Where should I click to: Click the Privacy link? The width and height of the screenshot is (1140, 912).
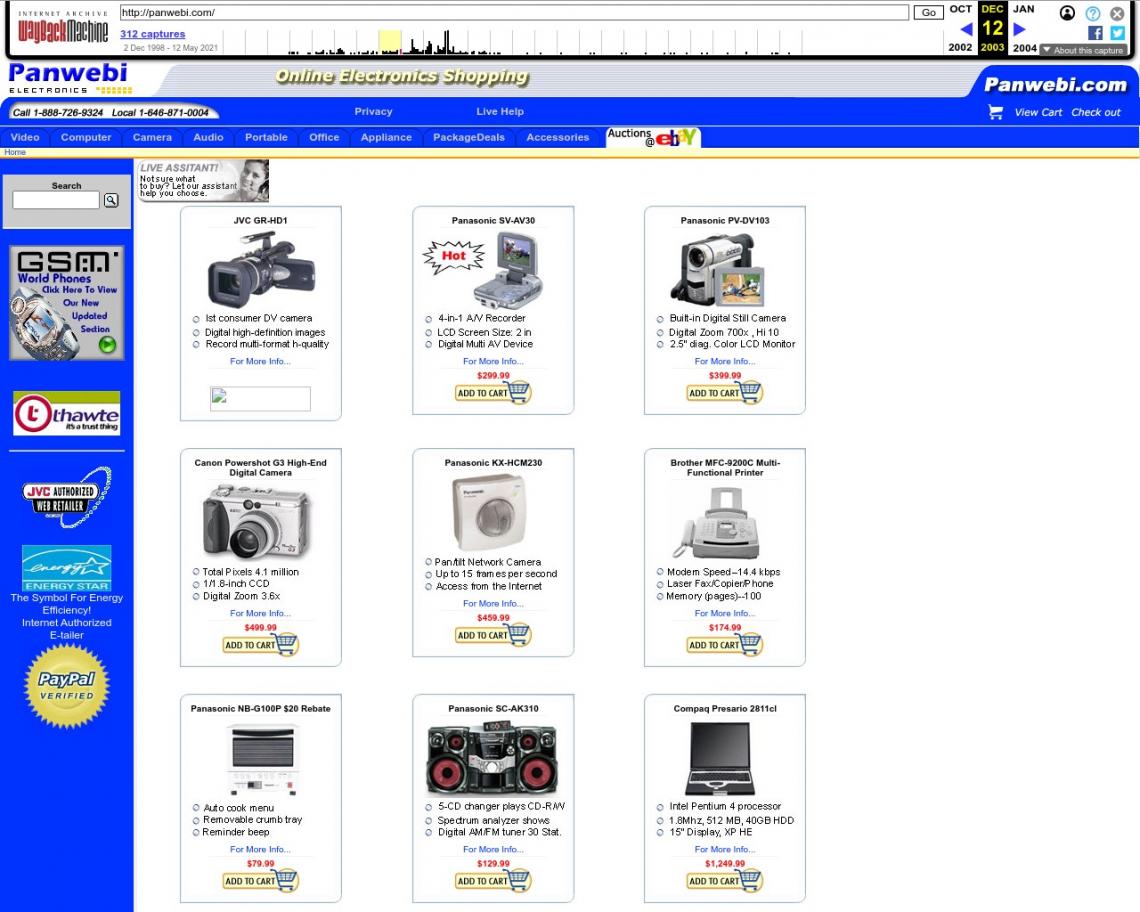373,112
